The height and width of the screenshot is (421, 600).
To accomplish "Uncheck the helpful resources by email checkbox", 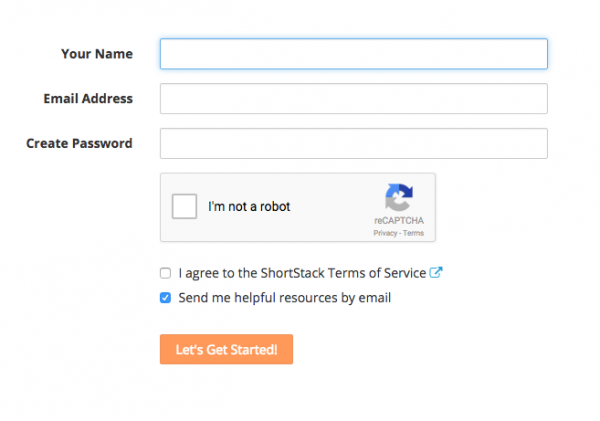I will coord(165,297).
